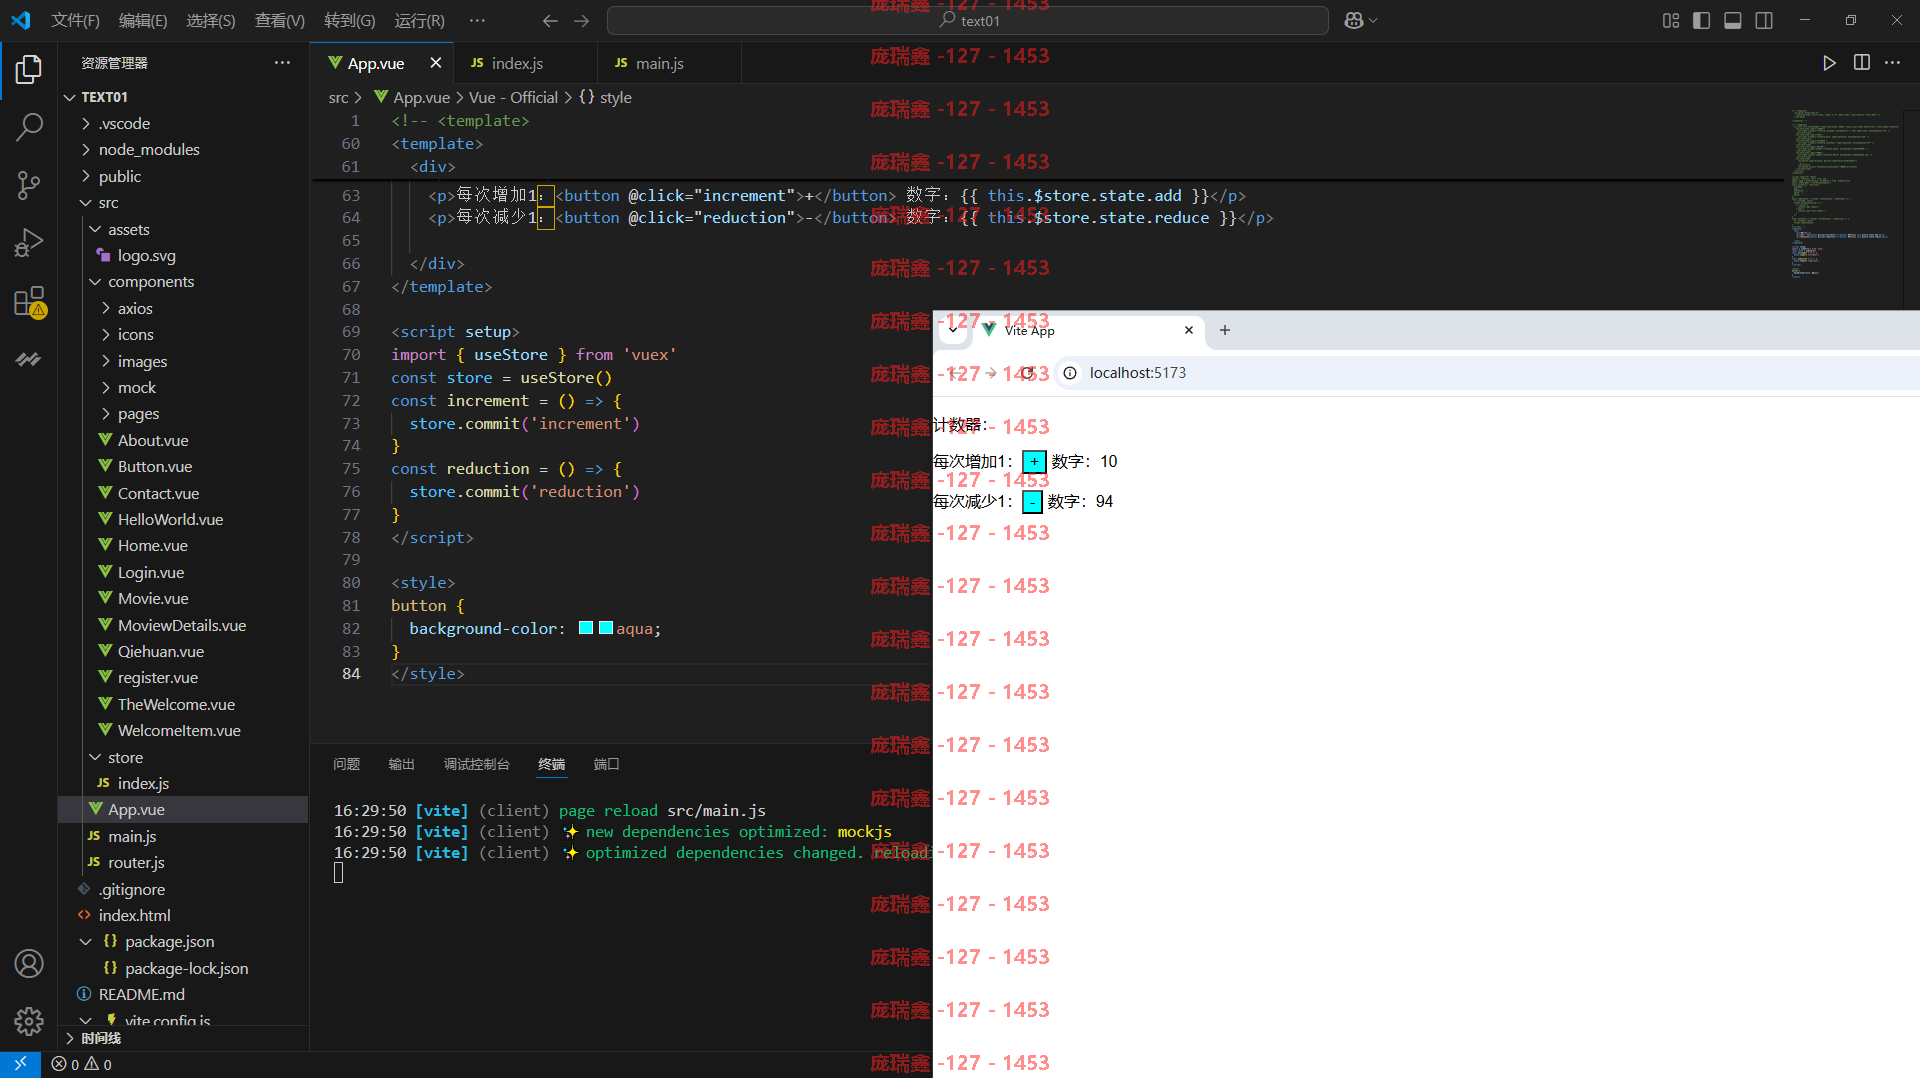This screenshot has width=1920, height=1078.
Task: Split the editor to the right
Action: coord(1861,63)
